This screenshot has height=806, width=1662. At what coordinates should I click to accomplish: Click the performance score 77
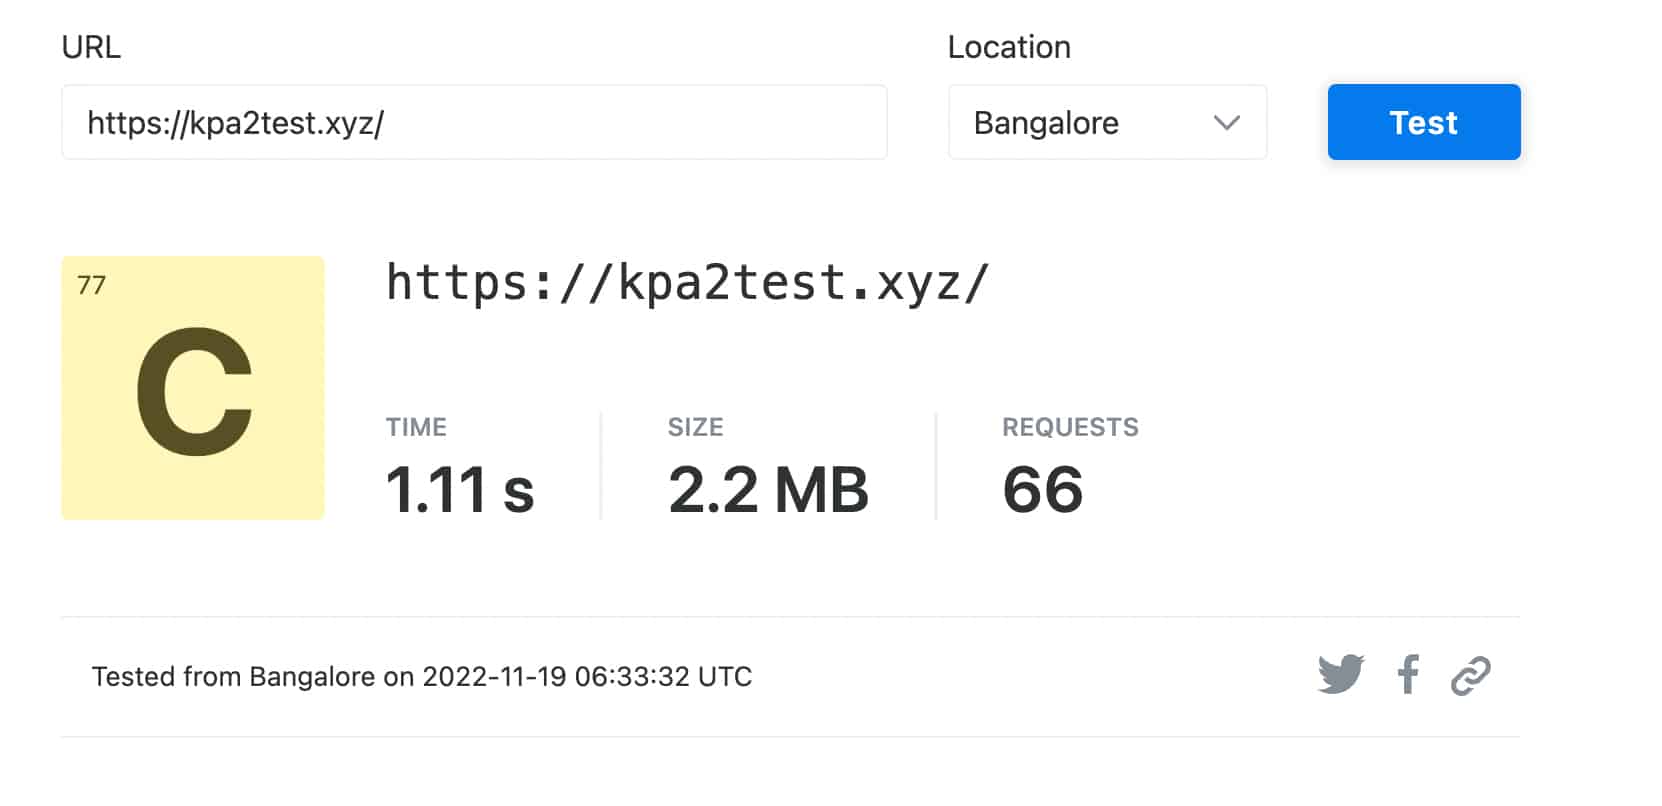(91, 286)
